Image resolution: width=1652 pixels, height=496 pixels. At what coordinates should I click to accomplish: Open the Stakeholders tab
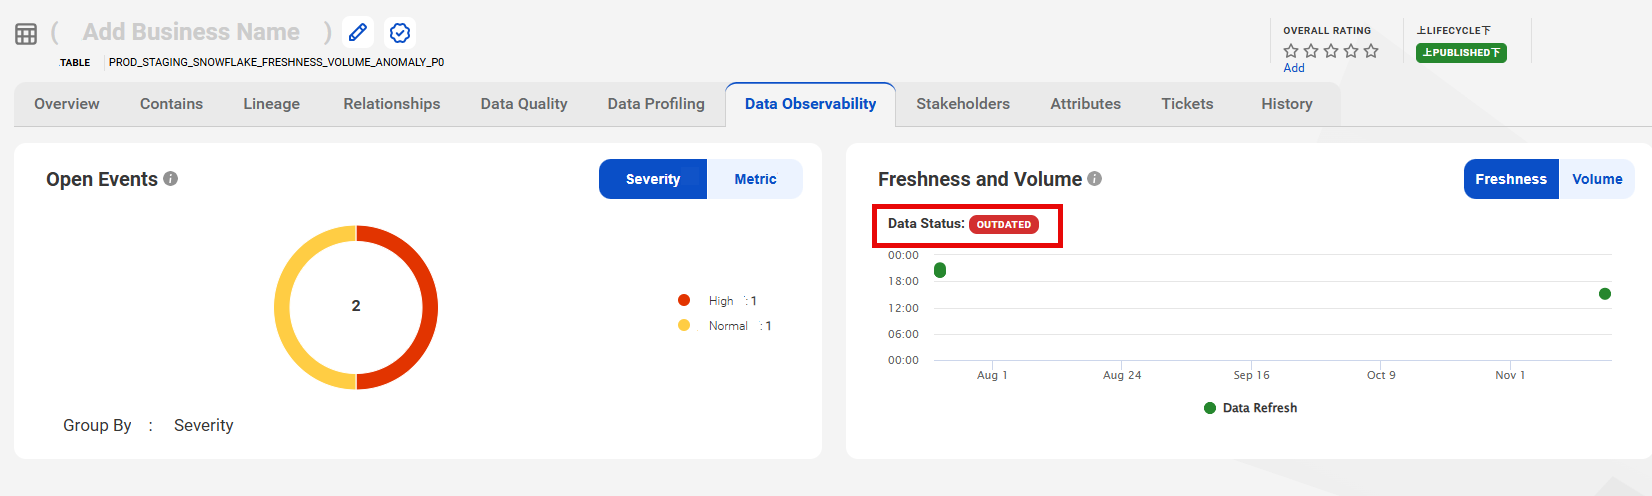[963, 104]
